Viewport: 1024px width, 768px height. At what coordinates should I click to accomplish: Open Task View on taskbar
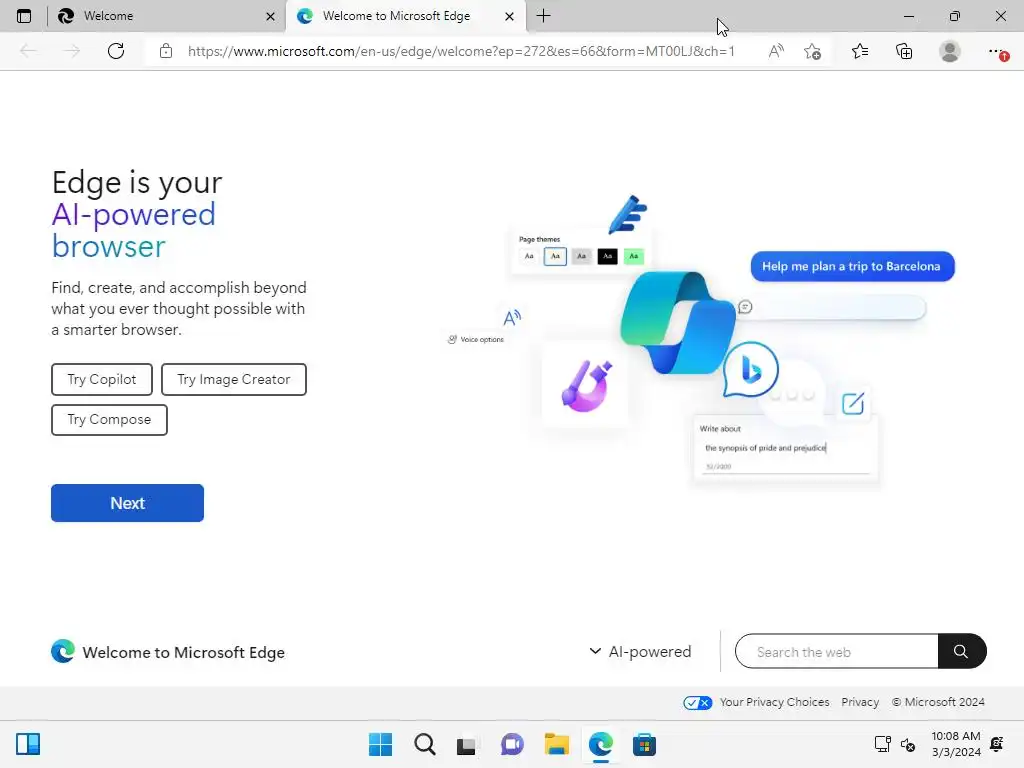[x=466, y=745]
